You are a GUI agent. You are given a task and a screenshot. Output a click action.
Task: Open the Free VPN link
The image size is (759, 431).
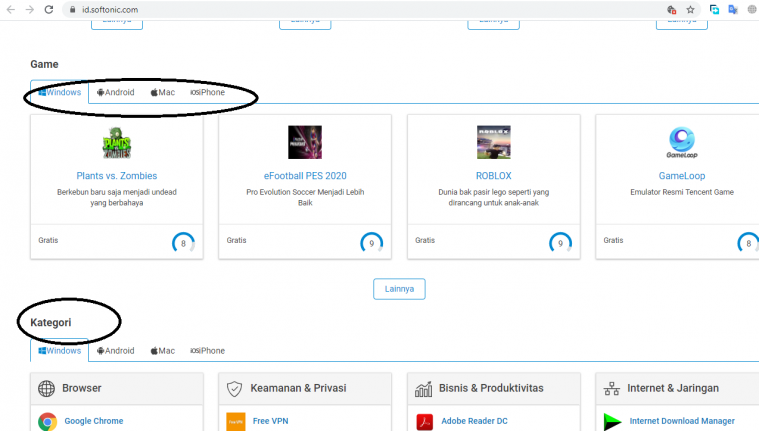270,421
